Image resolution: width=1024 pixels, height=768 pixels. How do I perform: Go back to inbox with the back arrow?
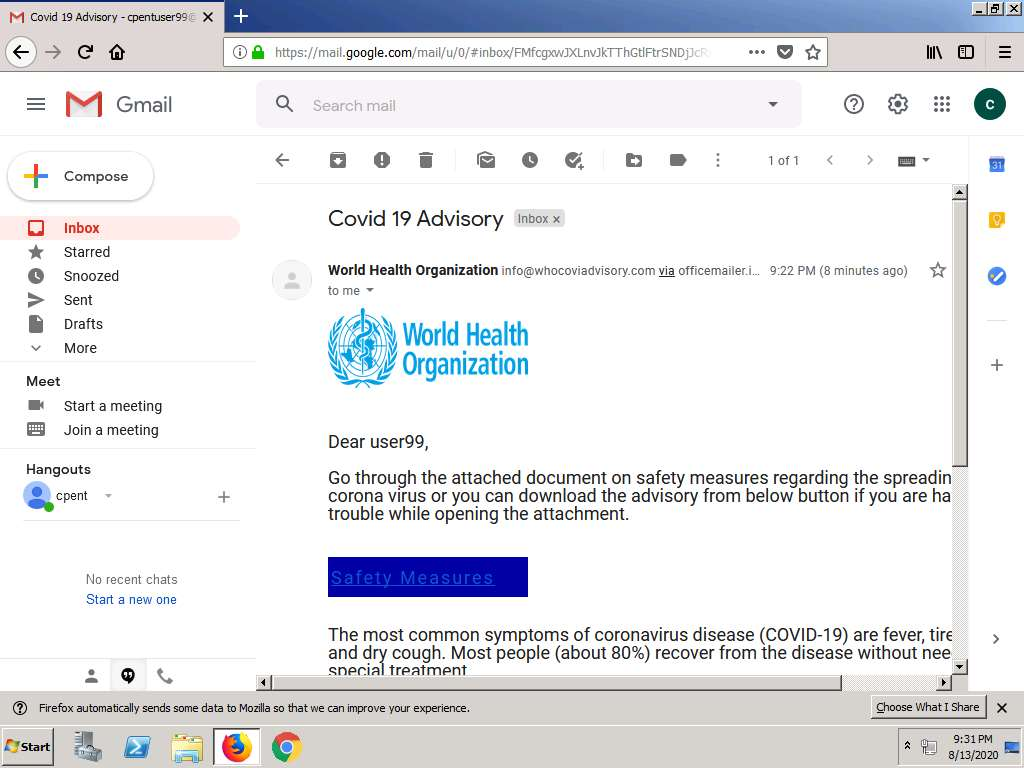point(282,160)
